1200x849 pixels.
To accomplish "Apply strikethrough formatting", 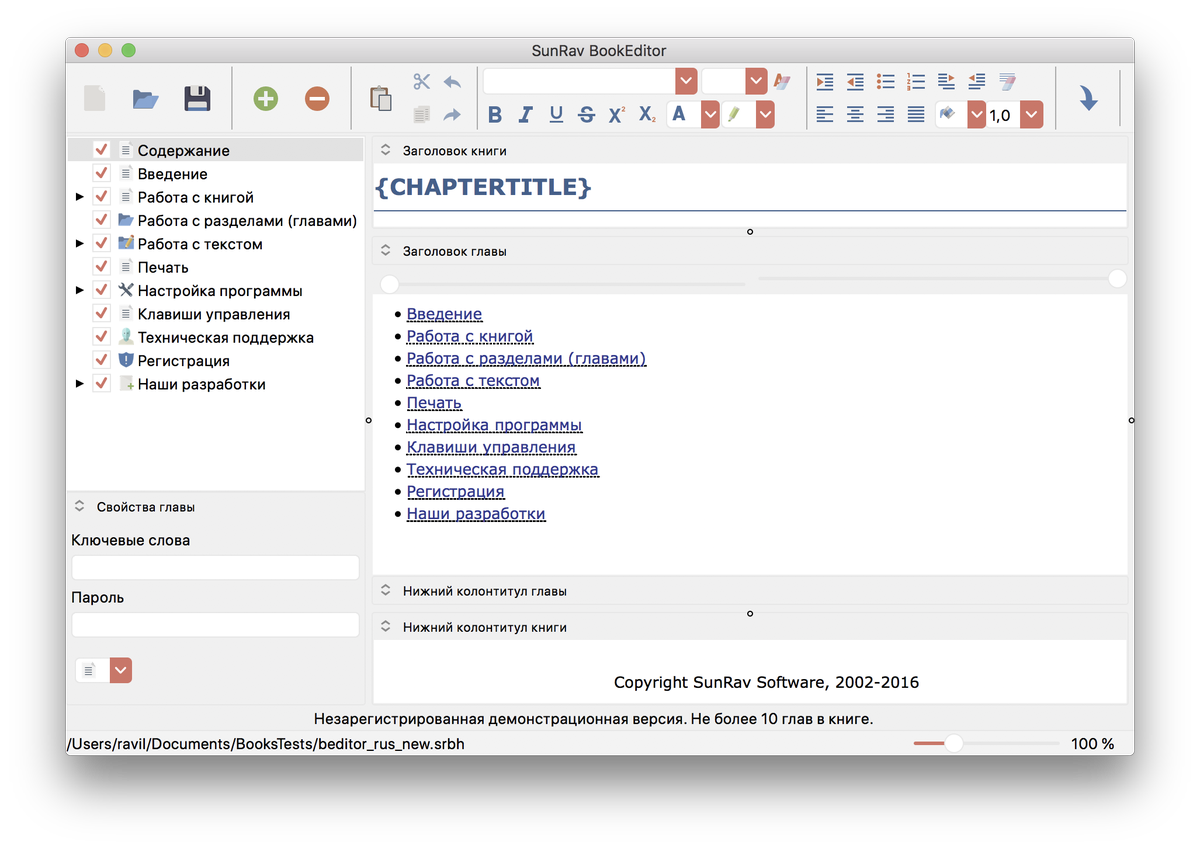I will pyautogui.click(x=586, y=114).
